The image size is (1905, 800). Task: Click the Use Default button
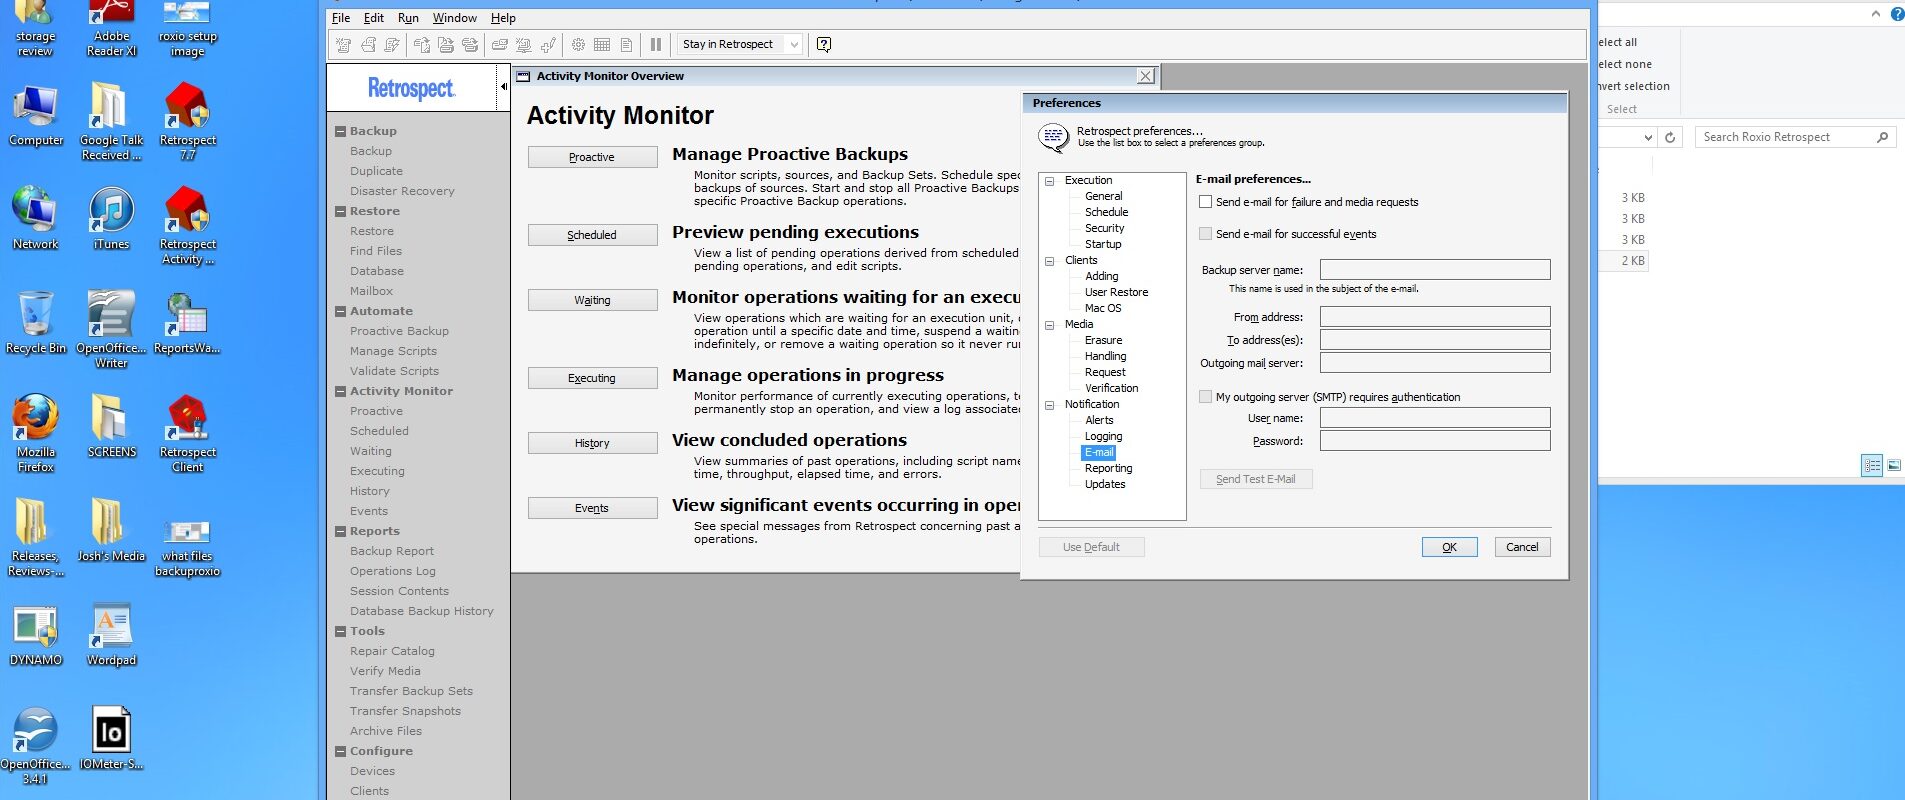(1091, 547)
